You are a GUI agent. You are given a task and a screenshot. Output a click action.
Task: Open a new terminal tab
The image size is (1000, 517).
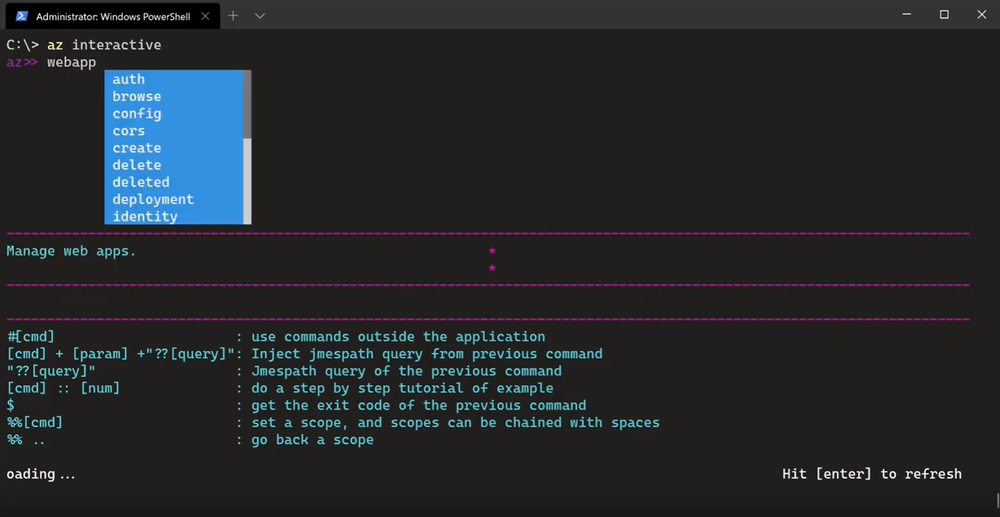(x=233, y=16)
